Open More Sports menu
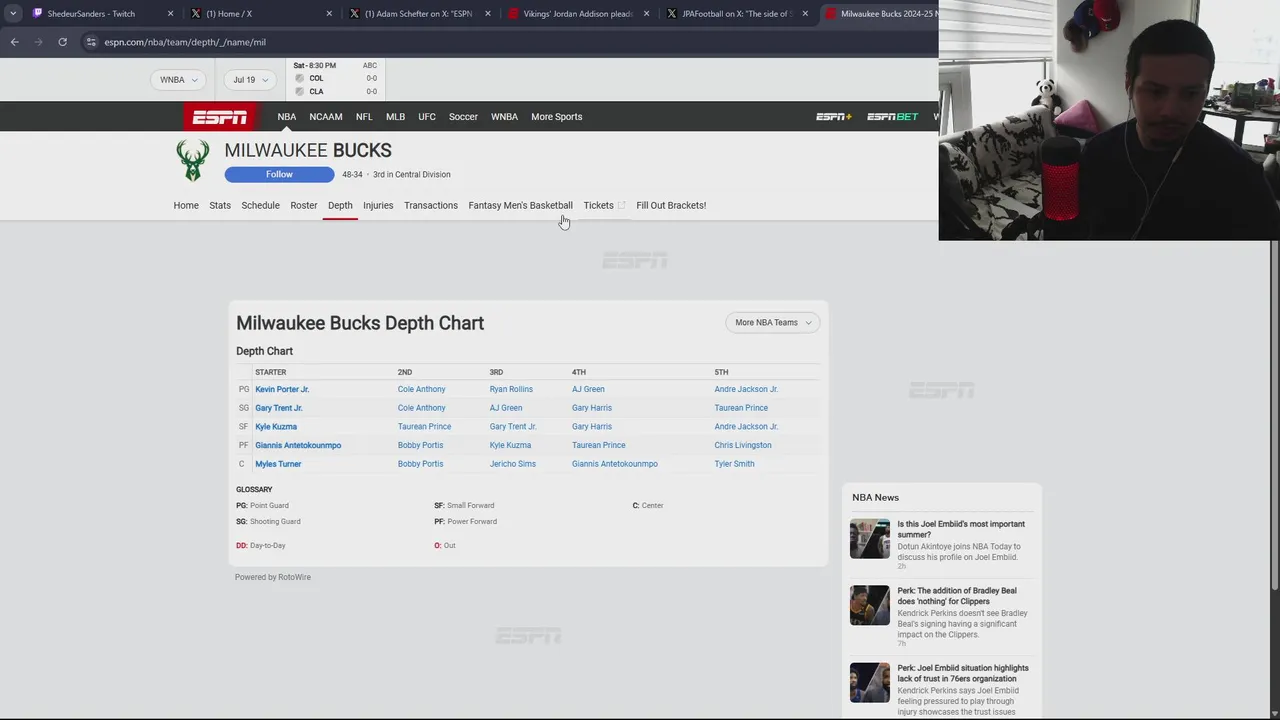This screenshot has height=720, width=1280. (556, 117)
